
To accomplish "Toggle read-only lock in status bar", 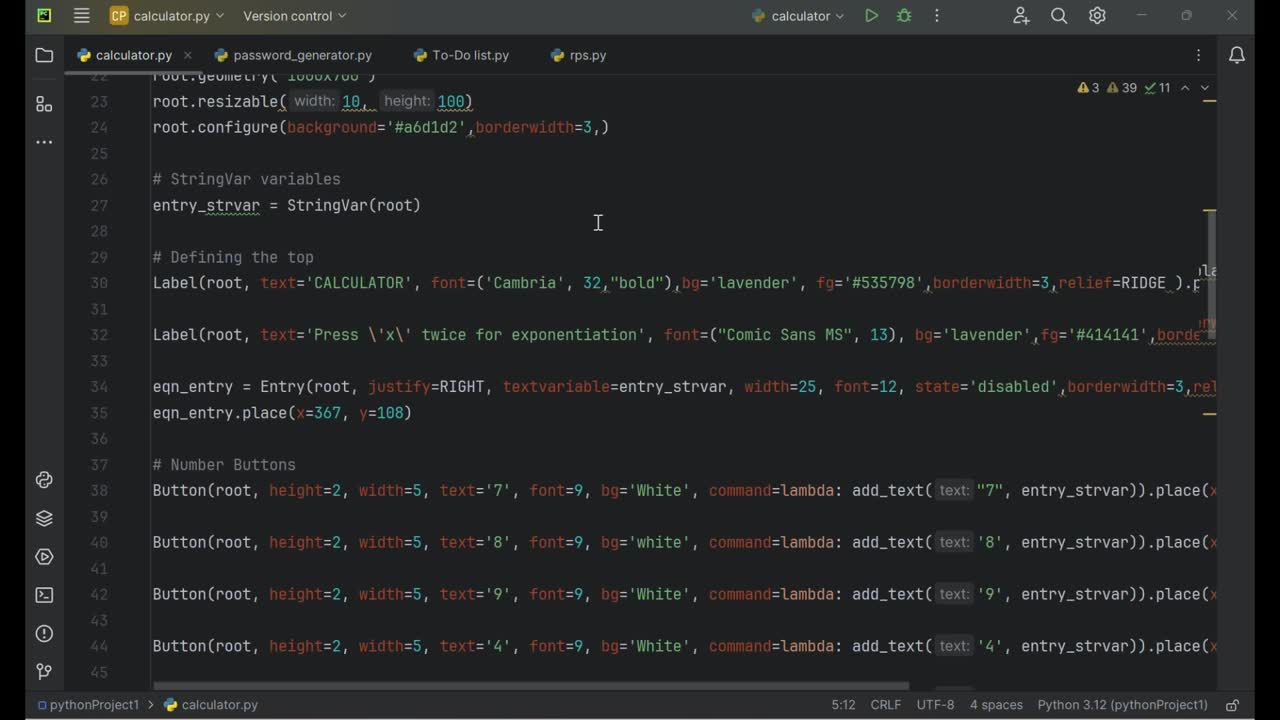I will point(1233,705).
